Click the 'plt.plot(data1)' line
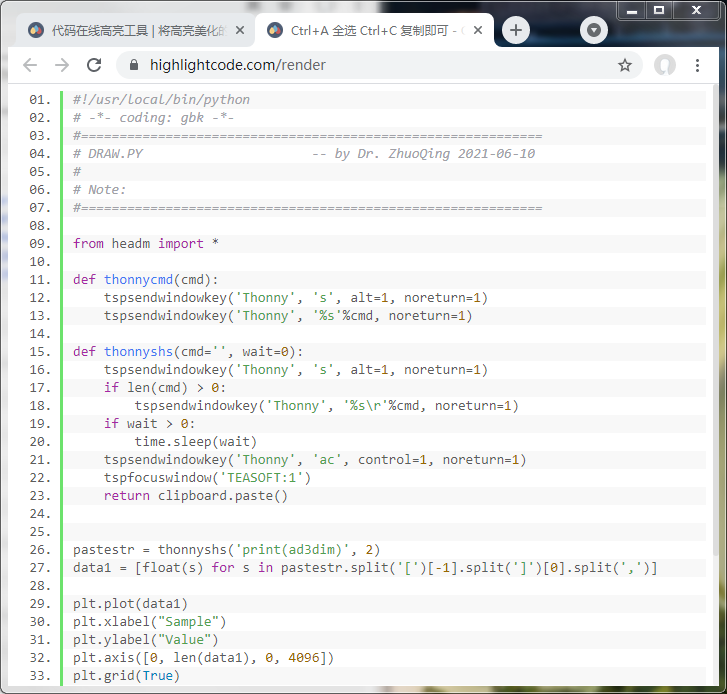Image resolution: width=727 pixels, height=694 pixels. [130, 604]
